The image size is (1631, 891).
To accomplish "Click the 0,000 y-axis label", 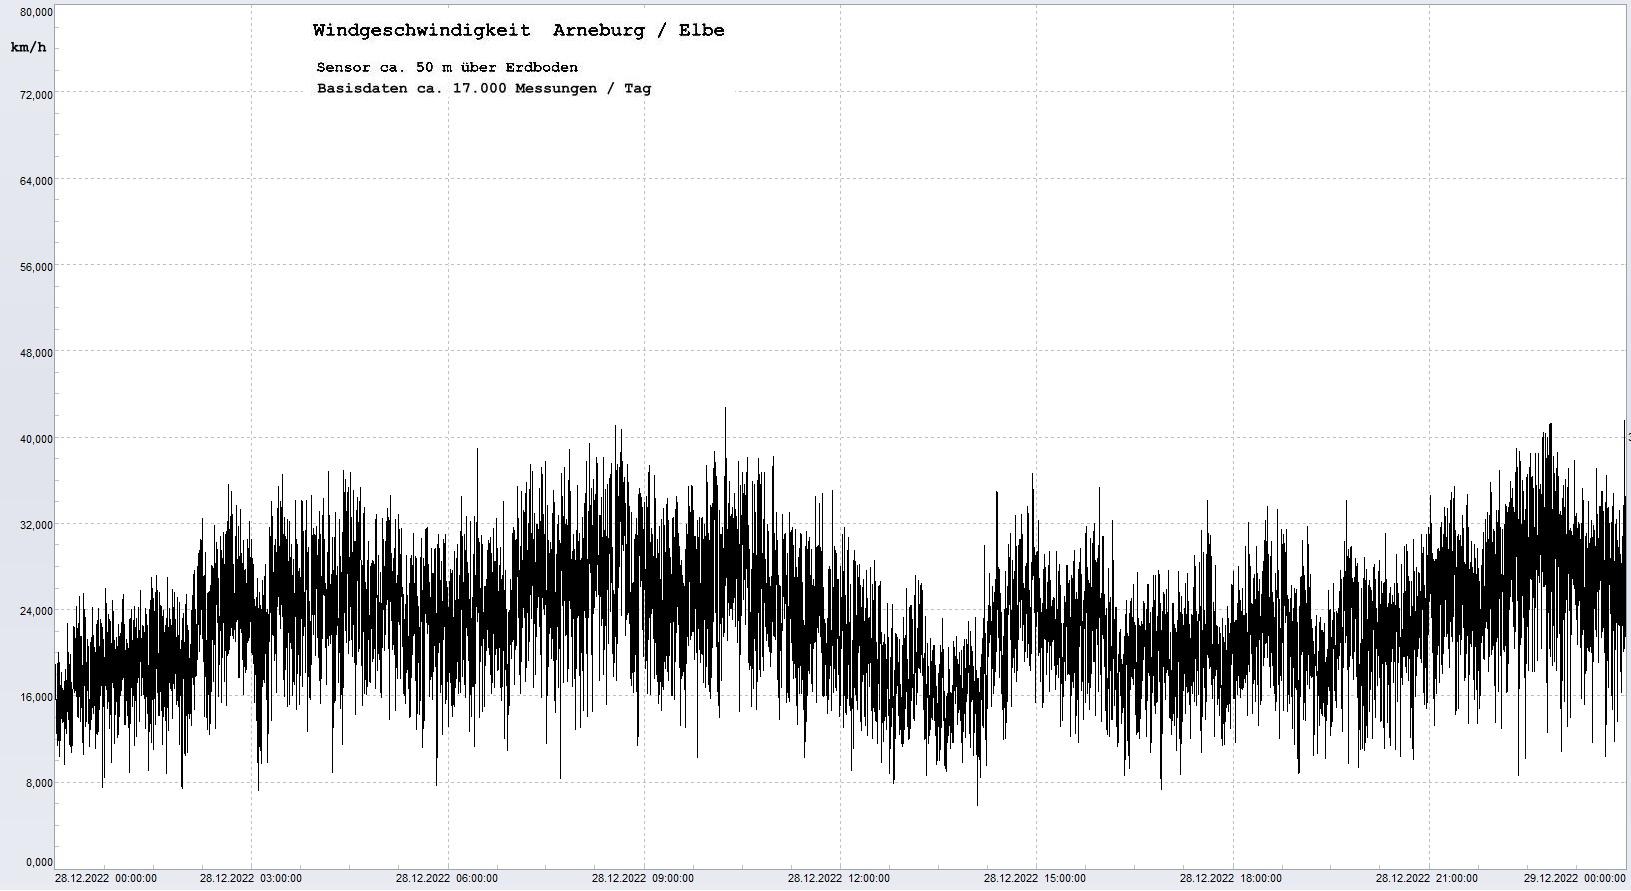I will [39, 862].
